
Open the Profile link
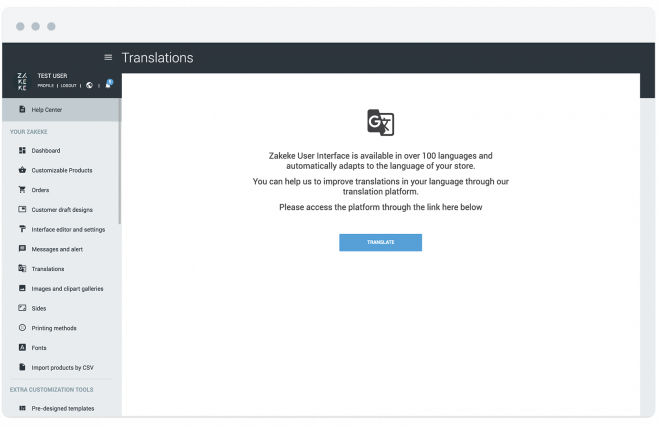tap(45, 85)
